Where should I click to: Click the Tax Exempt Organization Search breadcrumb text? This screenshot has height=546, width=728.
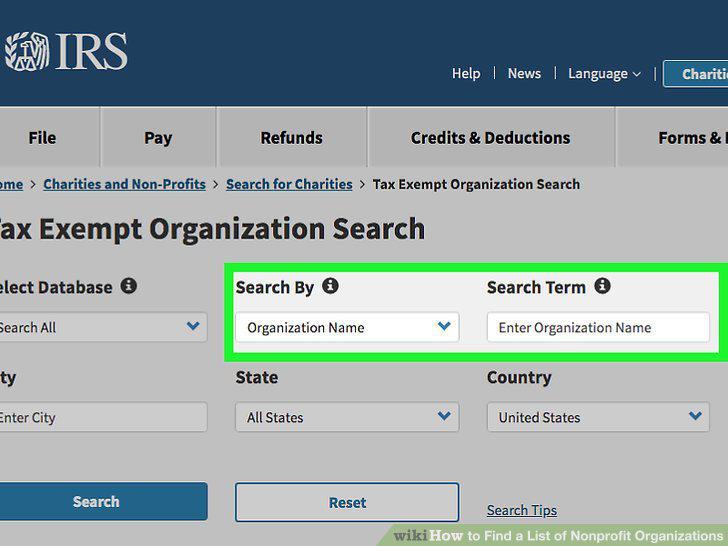(476, 184)
